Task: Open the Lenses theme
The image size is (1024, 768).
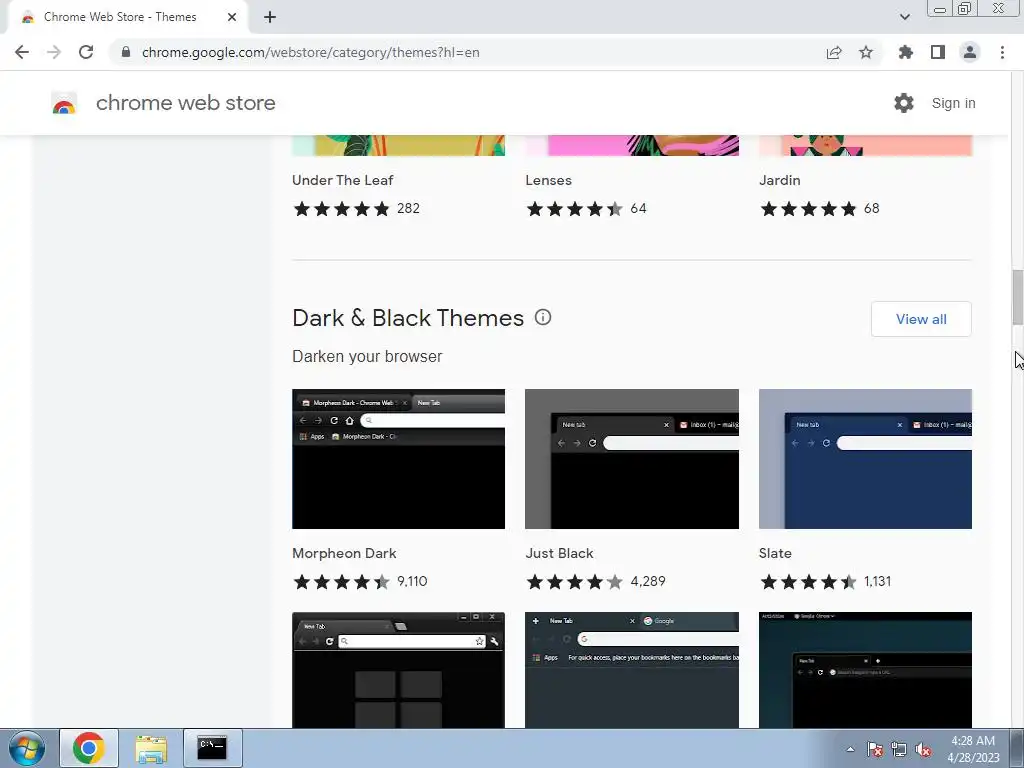Action: coord(549,180)
